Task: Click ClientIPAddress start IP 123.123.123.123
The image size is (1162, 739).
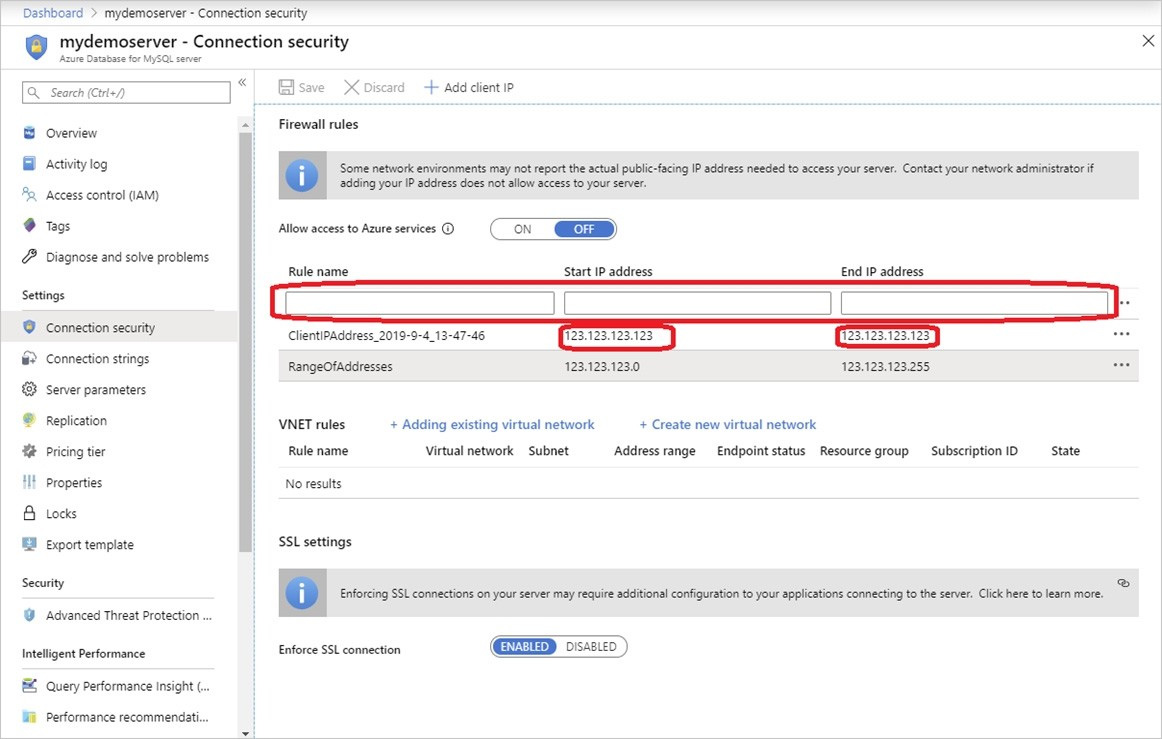Action: 608,336
